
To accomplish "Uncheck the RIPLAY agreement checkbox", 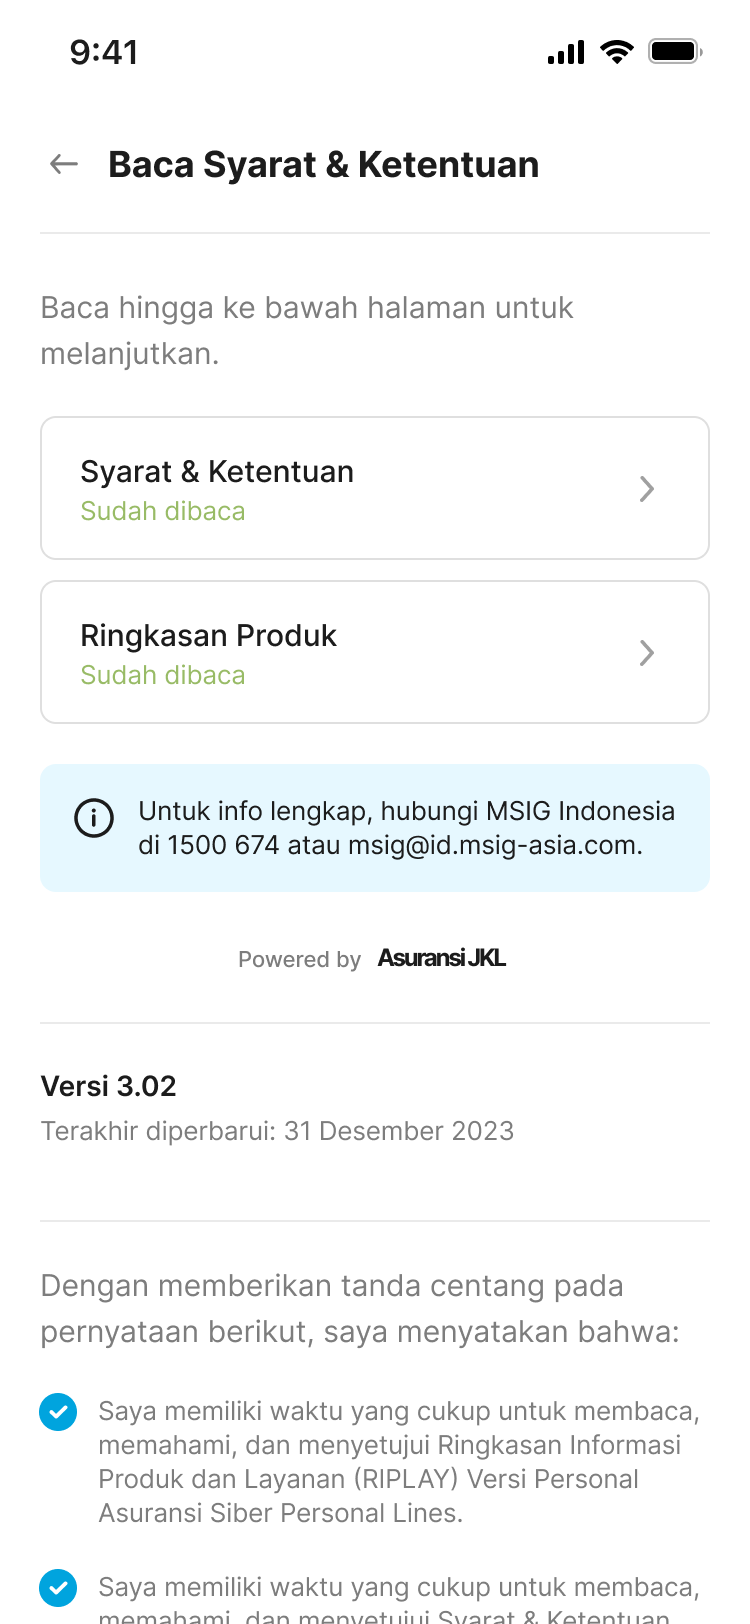I will pos(58,1412).
